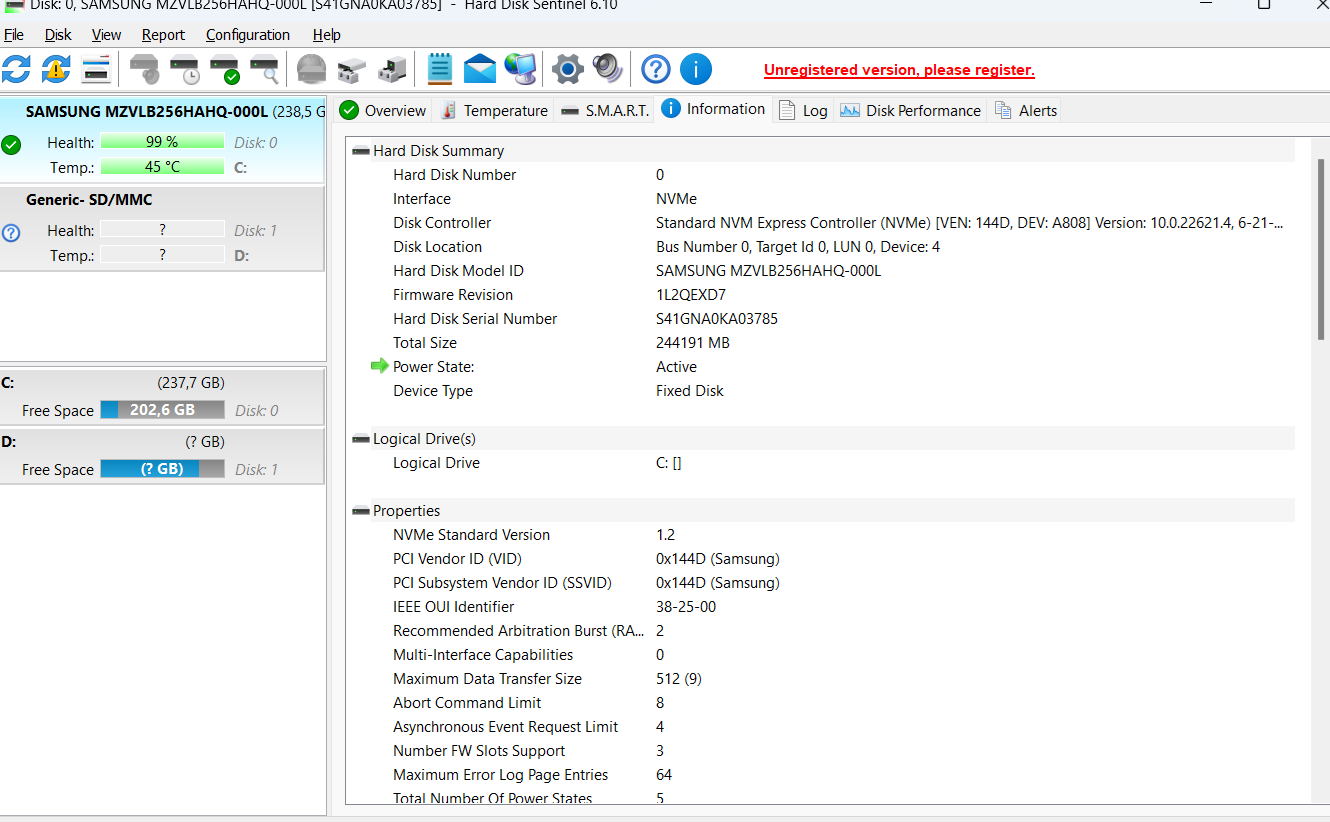Click the refresh icon with warning triangle
The image size is (1330, 822).
pyautogui.click(x=56, y=69)
